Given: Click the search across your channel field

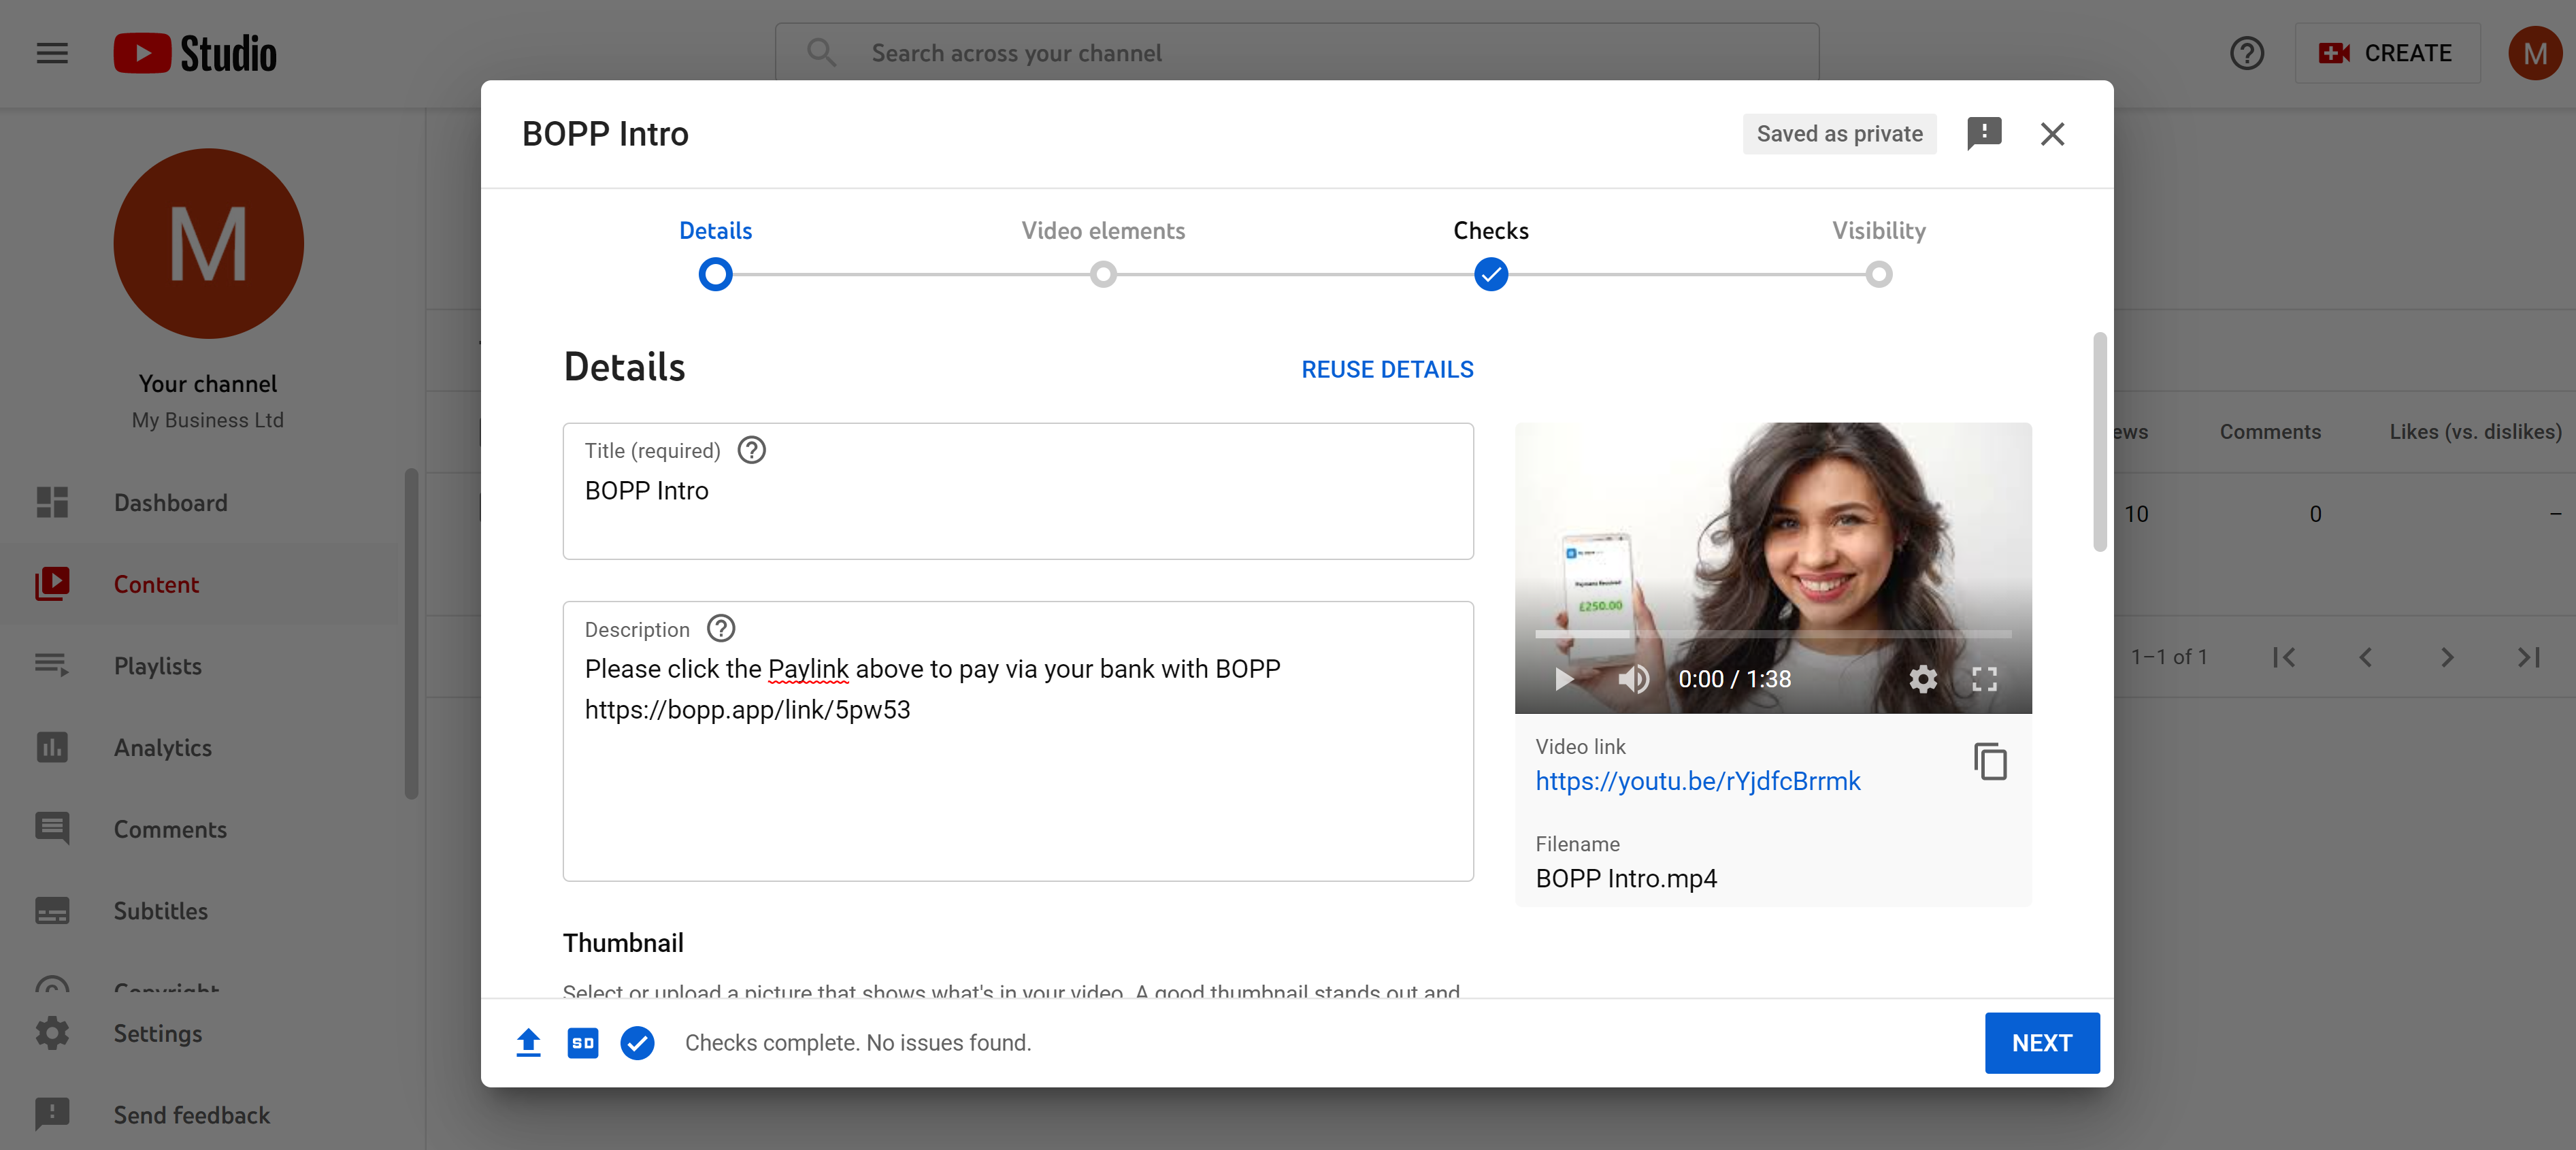Looking at the screenshot, I should point(1296,53).
